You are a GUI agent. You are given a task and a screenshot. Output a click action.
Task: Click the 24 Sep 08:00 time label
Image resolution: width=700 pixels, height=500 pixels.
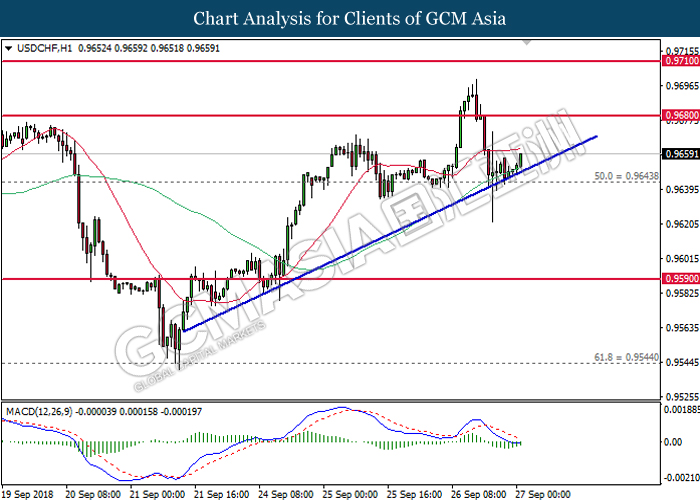tap(286, 494)
